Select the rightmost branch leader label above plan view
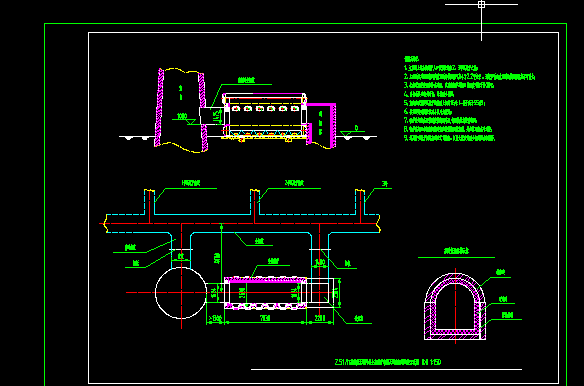Screen dimensions: 584x386 point(385,183)
